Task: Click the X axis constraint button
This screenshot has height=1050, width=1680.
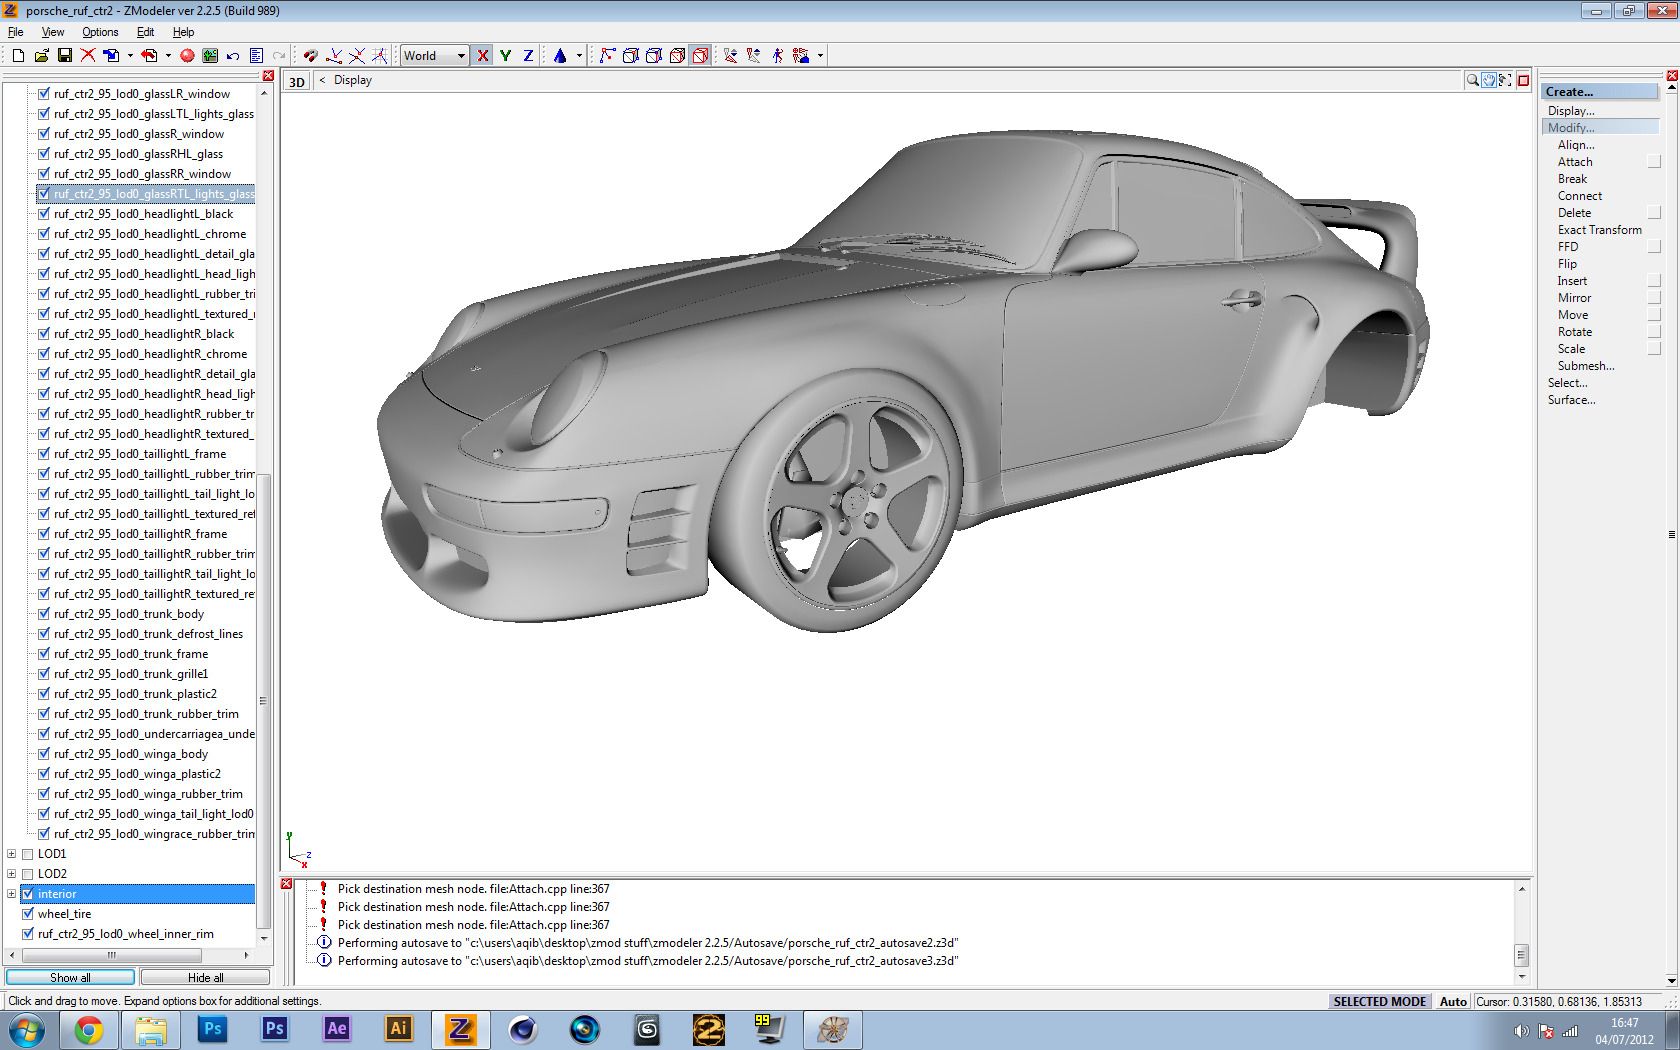Action: [x=483, y=56]
